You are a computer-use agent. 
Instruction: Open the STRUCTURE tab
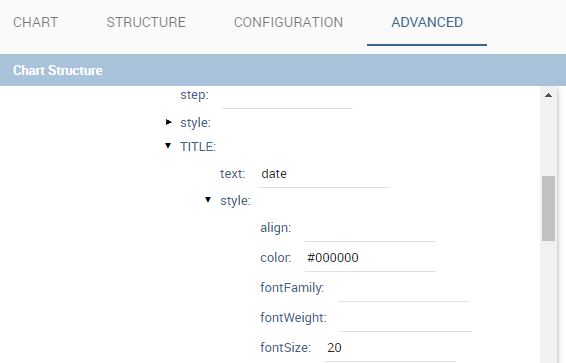(146, 22)
